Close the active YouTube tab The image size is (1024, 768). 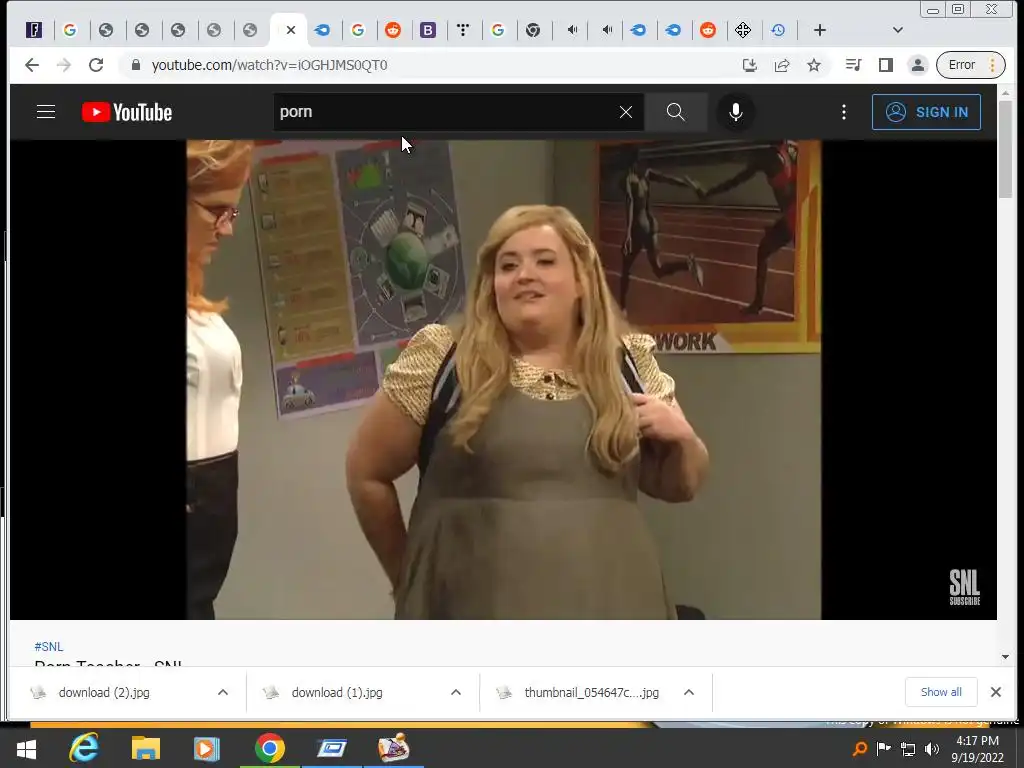click(291, 30)
